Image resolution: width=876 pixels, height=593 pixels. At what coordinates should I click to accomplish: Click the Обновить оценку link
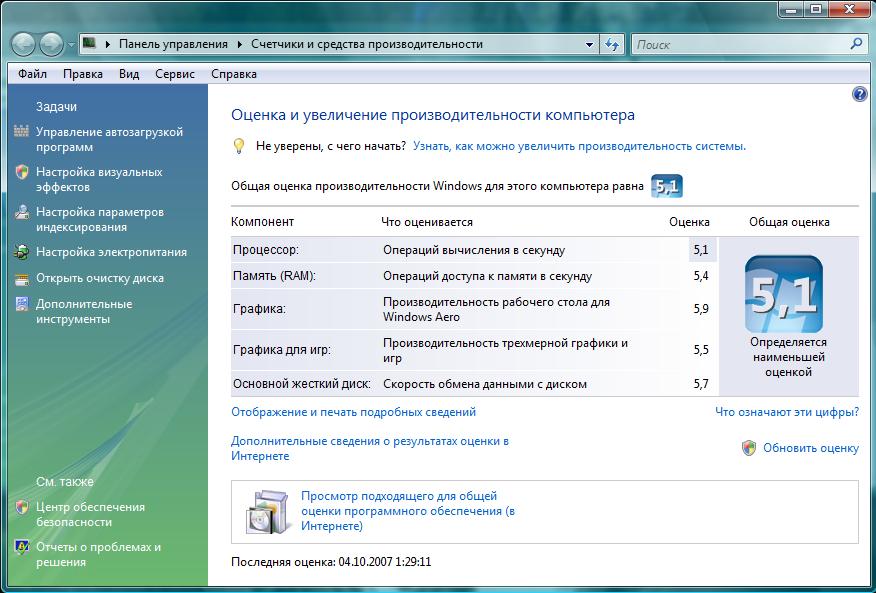(810, 448)
